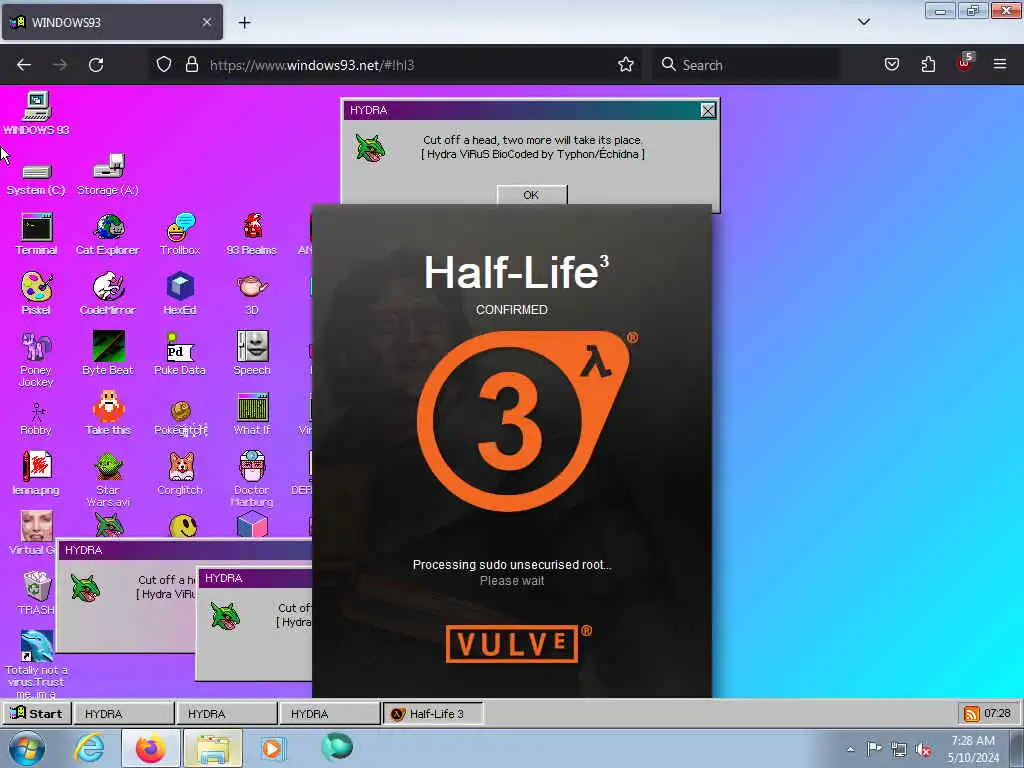
Task: Close the top HYDRA dialog with X
Action: click(x=708, y=110)
